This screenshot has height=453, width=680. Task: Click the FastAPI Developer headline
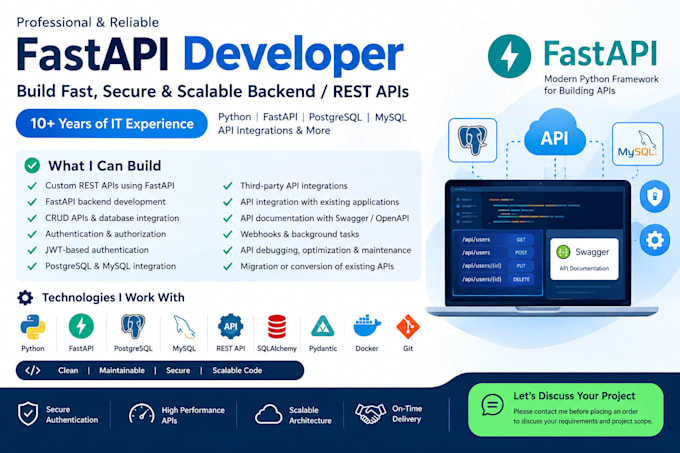click(x=210, y=55)
